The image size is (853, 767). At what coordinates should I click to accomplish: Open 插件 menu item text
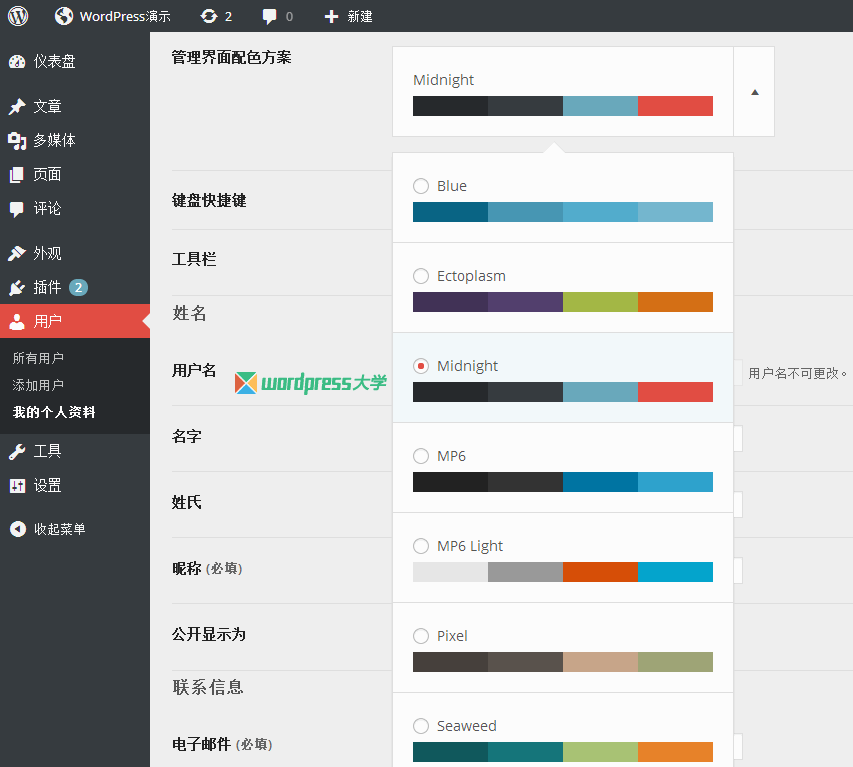pyautogui.click(x=47, y=287)
